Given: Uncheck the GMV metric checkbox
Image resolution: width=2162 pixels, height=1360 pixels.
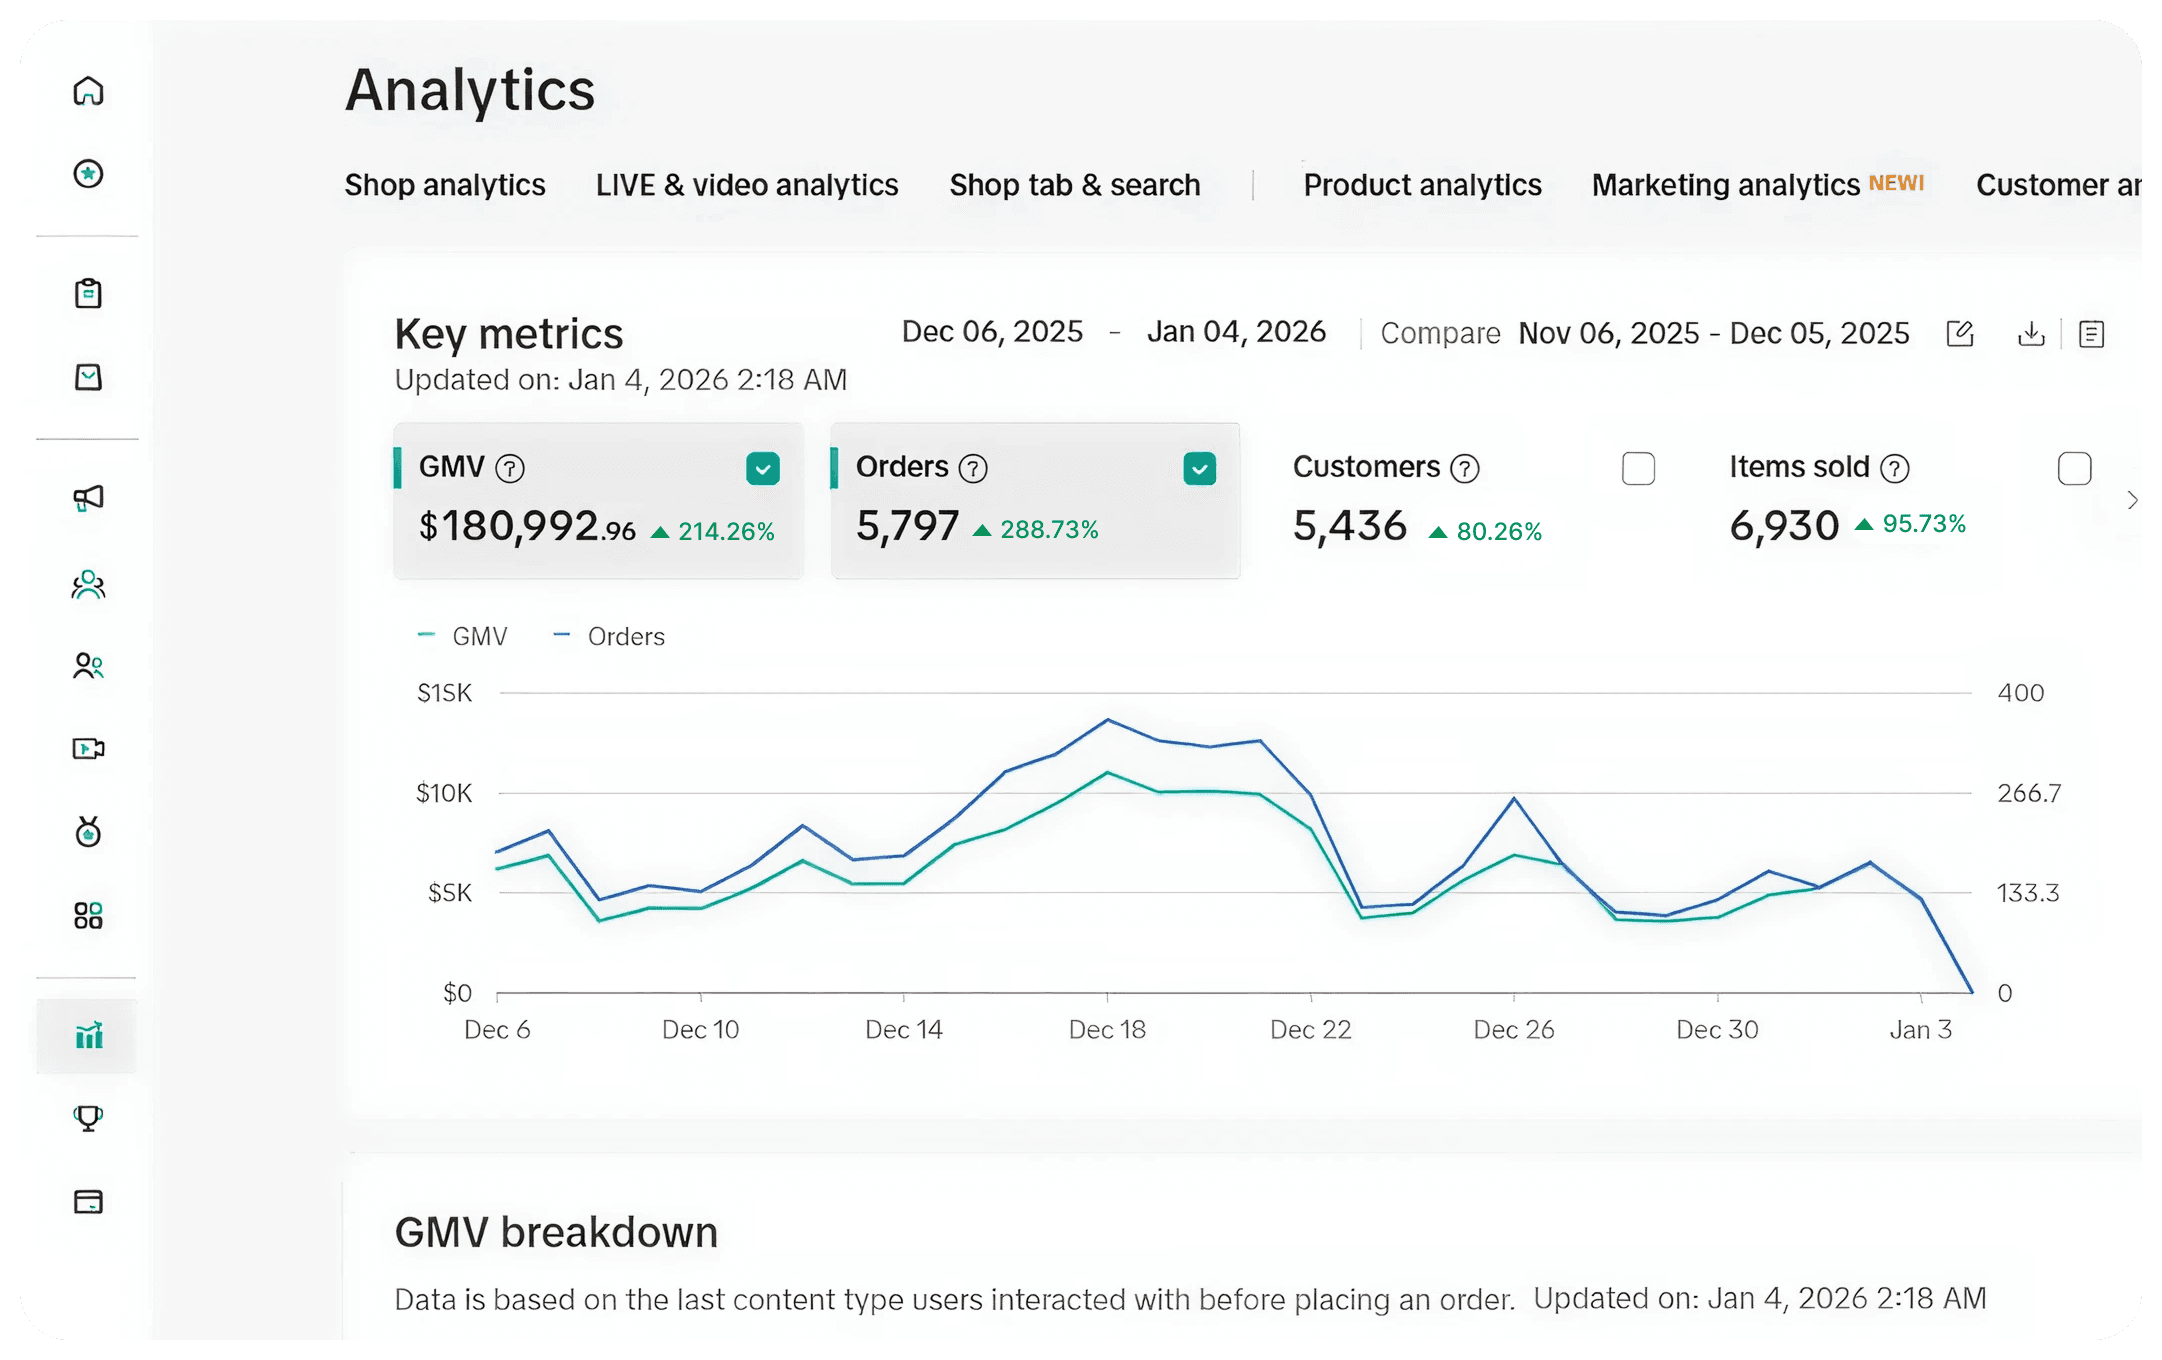Looking at the screenshot, I should (x=763, y=468).
